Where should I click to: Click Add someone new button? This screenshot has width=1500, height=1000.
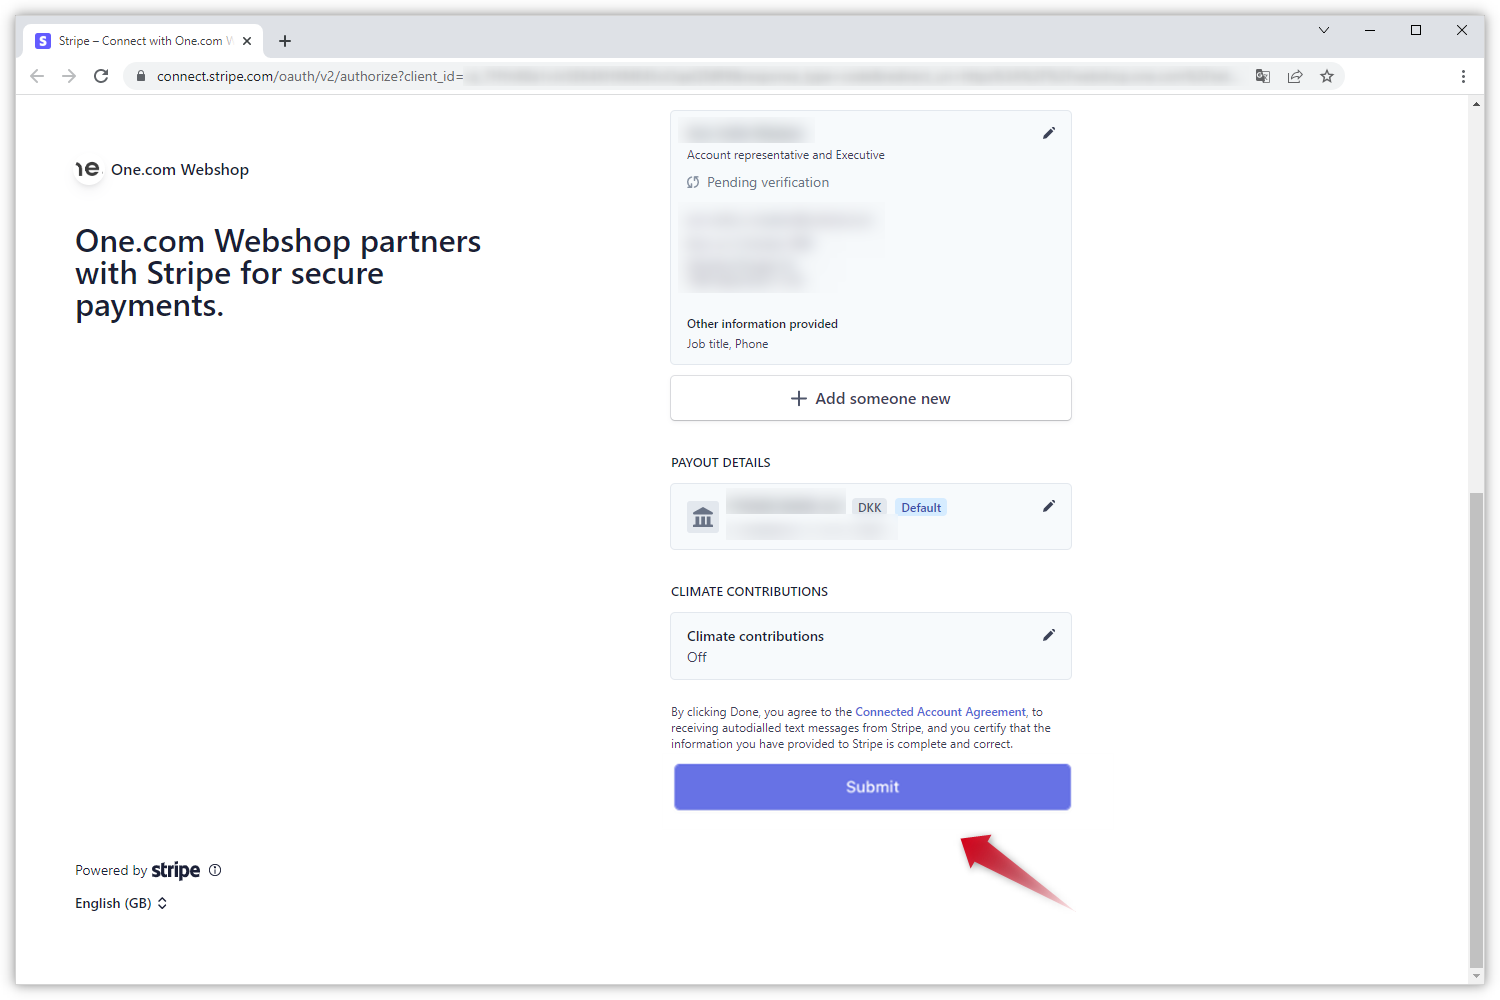pos(871,398)
